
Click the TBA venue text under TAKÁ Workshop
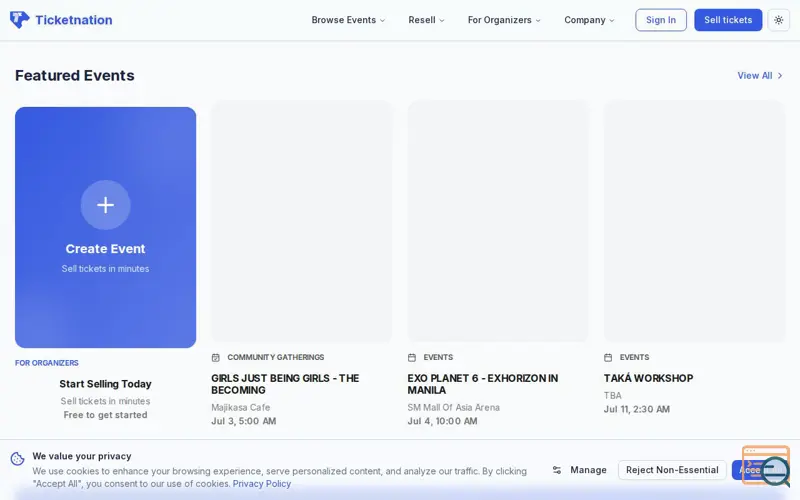(613, 395)
